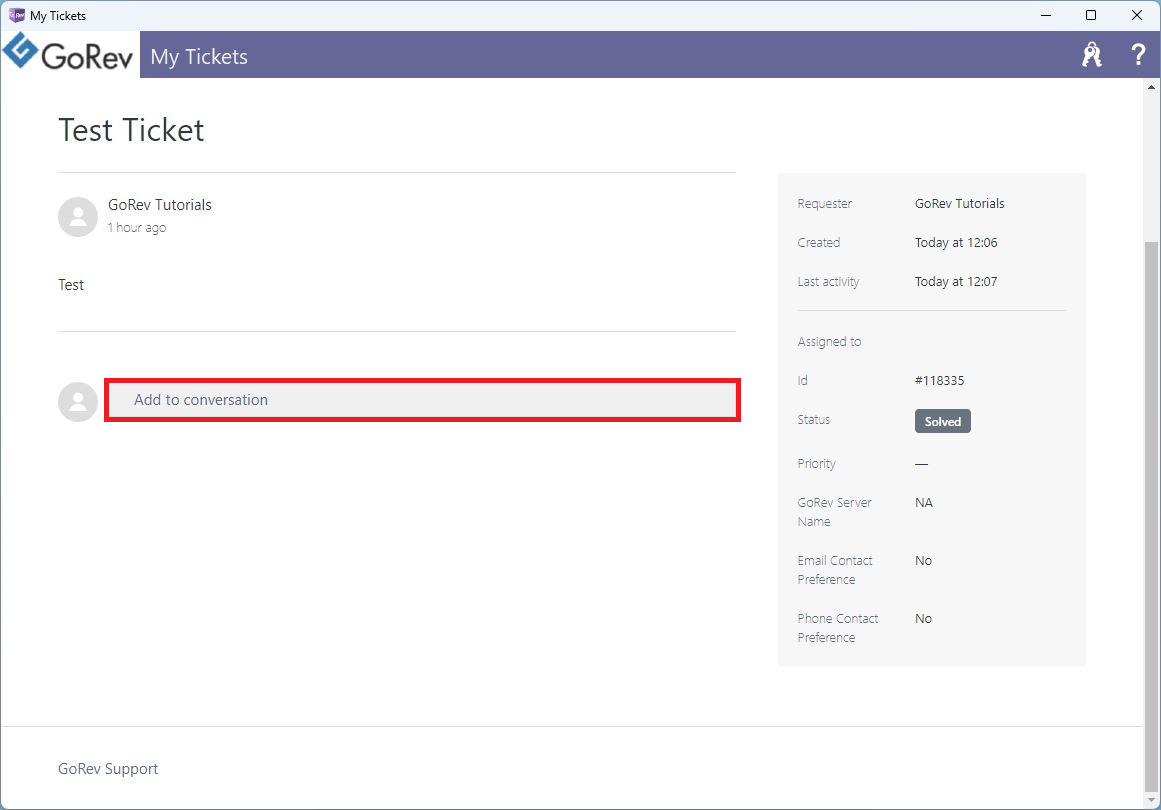Screen dimensions: 1161x810
Task: Minimize the My Tickets window
Action: coord(1045,15)
